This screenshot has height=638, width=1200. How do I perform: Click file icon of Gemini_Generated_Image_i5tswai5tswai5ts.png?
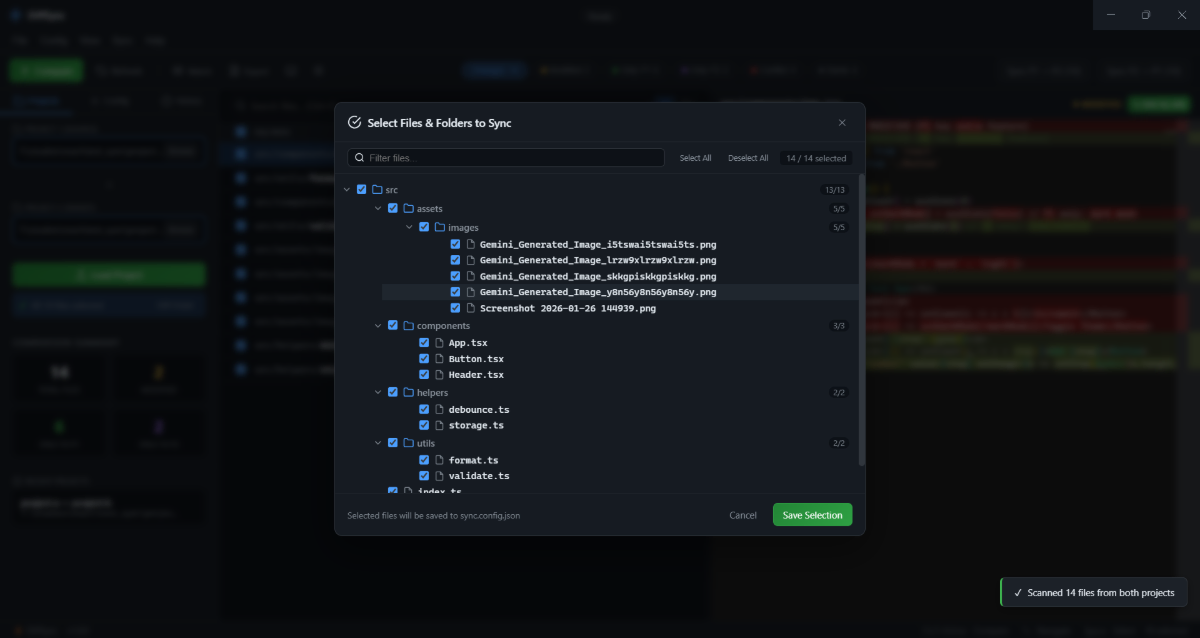pyautogui.click(x=471, y=244)
